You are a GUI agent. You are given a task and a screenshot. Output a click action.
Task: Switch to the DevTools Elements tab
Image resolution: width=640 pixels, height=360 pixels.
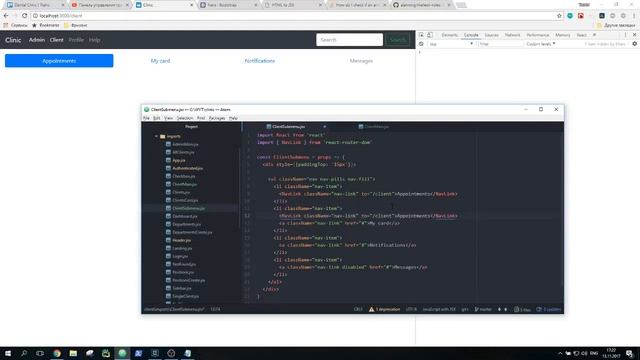click(x=449, y=35)
